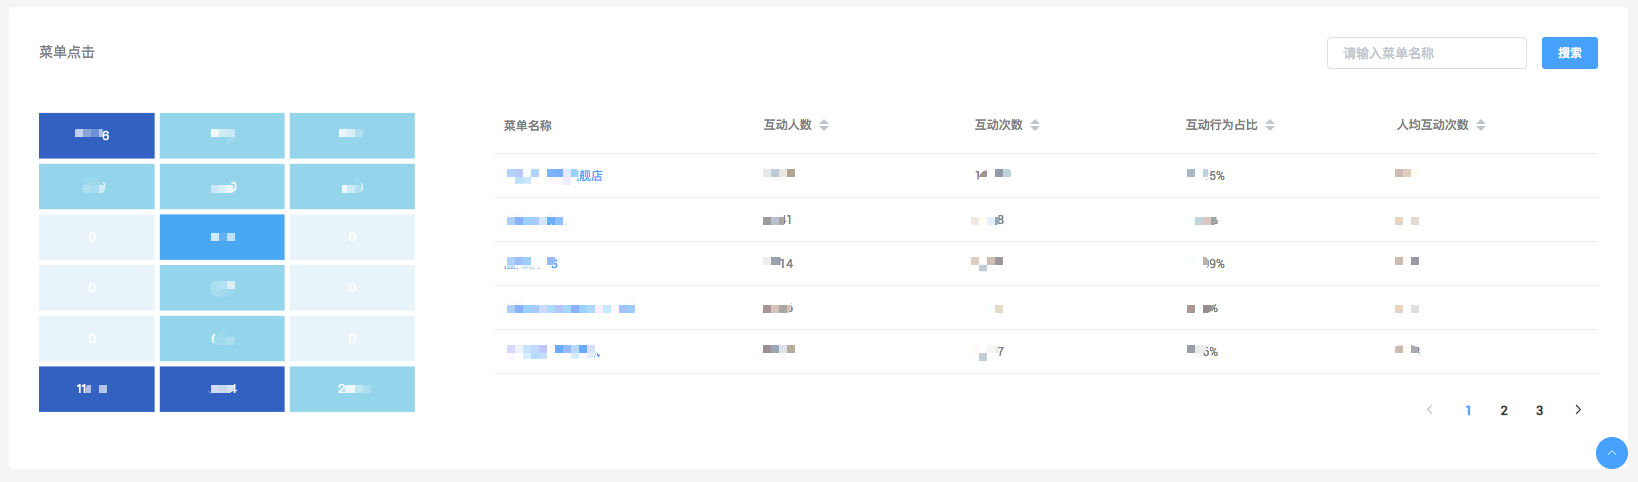Go to next page using right chevron
Screen dimensions: 1638x482
coord(1578,410)
